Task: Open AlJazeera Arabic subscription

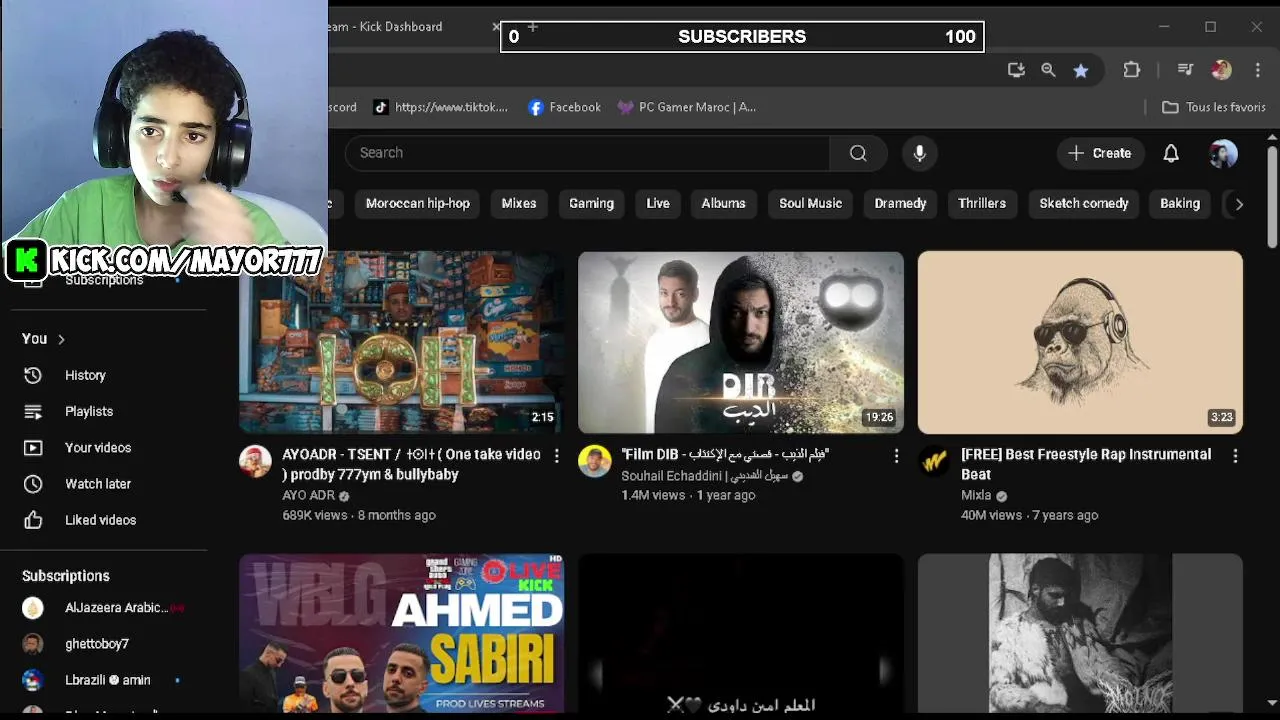Action: click(104, 607)
